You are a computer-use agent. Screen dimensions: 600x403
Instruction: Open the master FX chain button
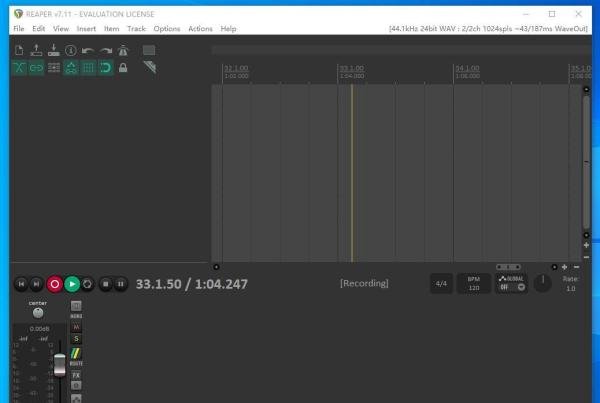click(76, 375)
